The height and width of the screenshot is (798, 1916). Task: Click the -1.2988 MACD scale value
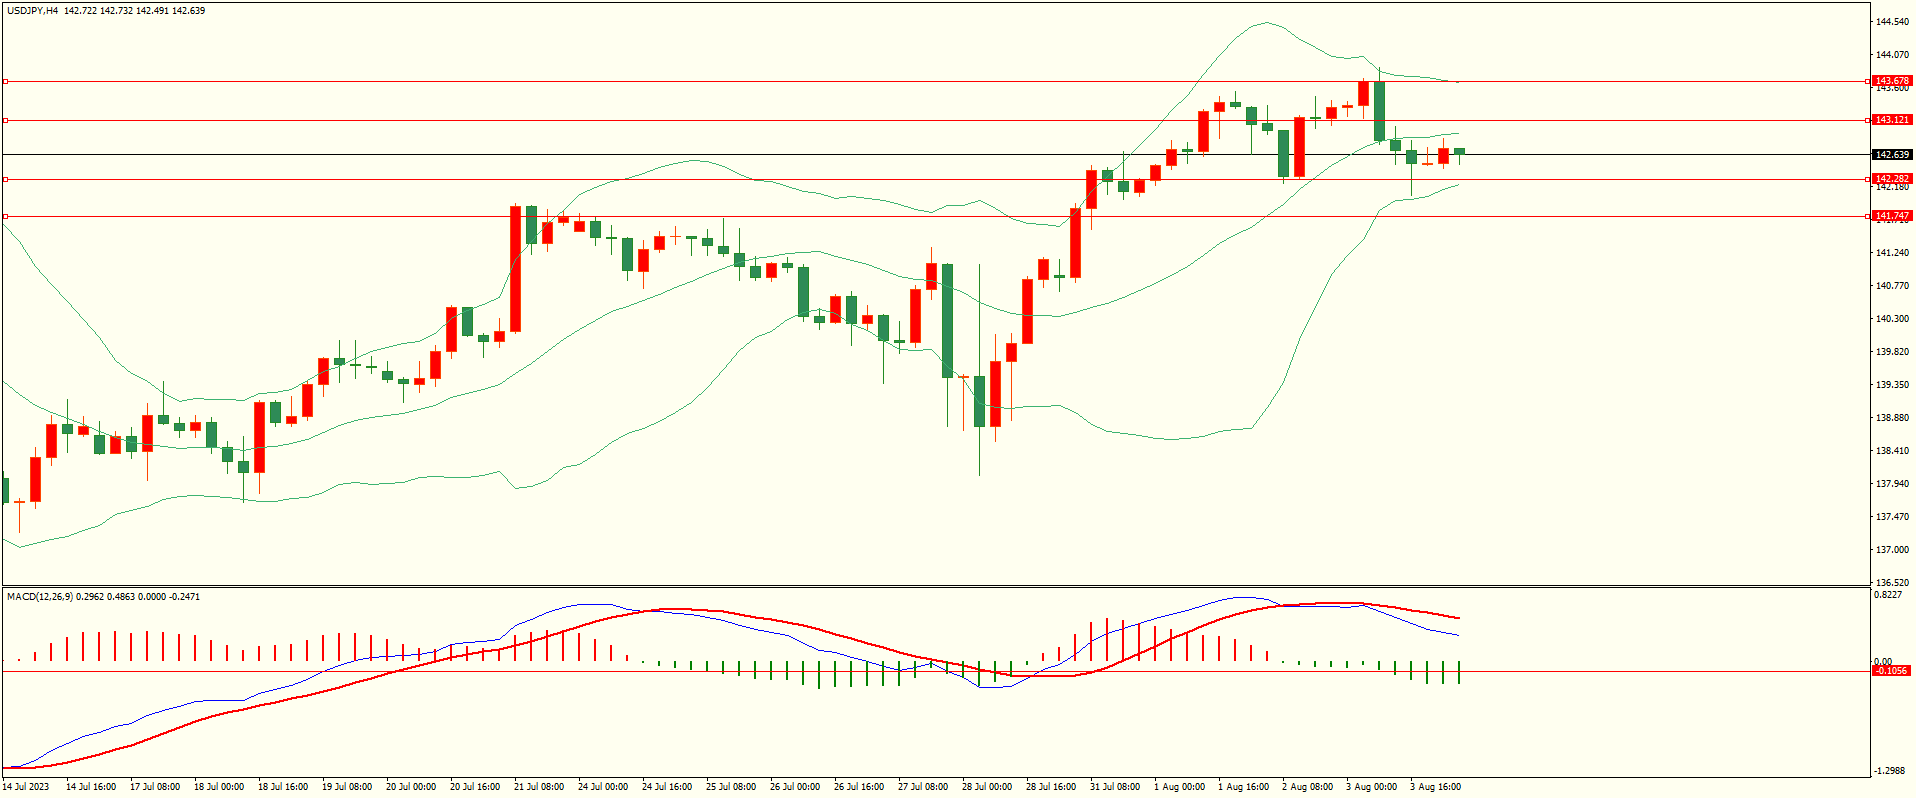[1890, 771]
